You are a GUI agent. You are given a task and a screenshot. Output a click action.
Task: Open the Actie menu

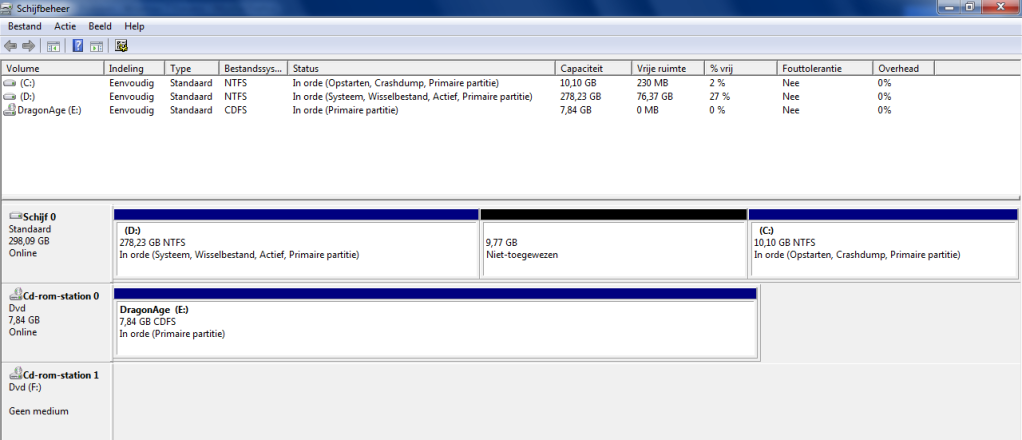coord(65,26)
